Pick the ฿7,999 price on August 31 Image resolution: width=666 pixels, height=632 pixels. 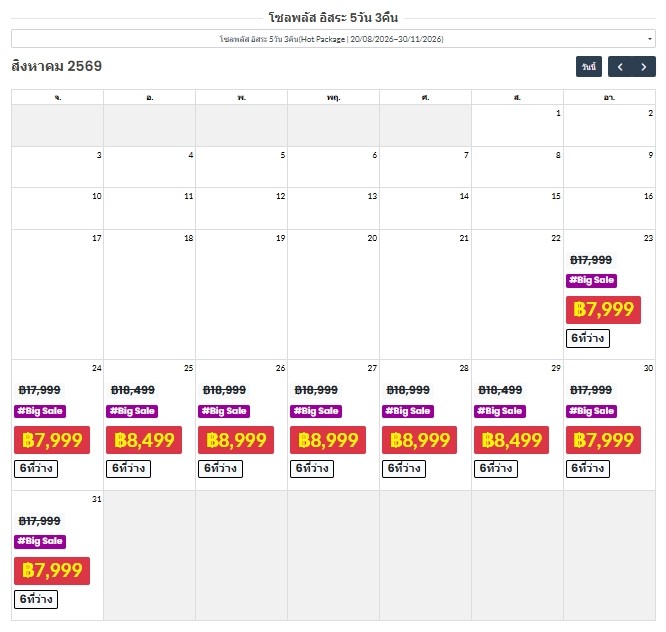(x=52, y=571)
